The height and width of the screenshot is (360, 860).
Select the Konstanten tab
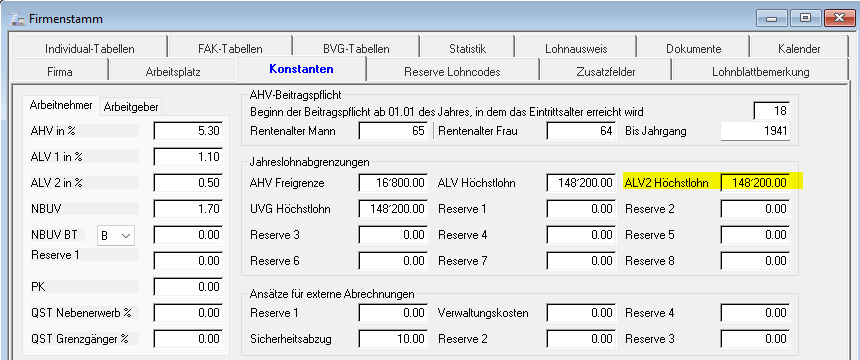coord(301,70)
